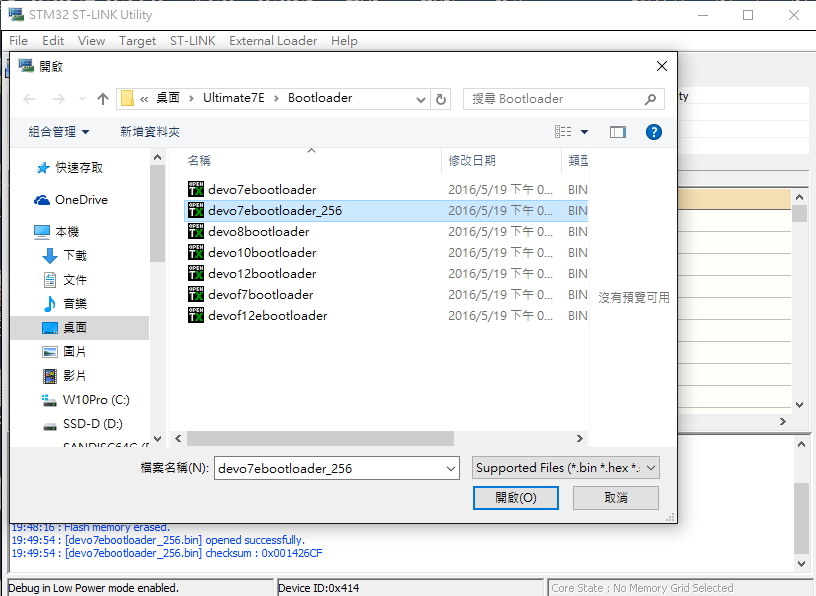816x596 pixels.
Task: Go up one folder level
Action: [x=103, y=99]
